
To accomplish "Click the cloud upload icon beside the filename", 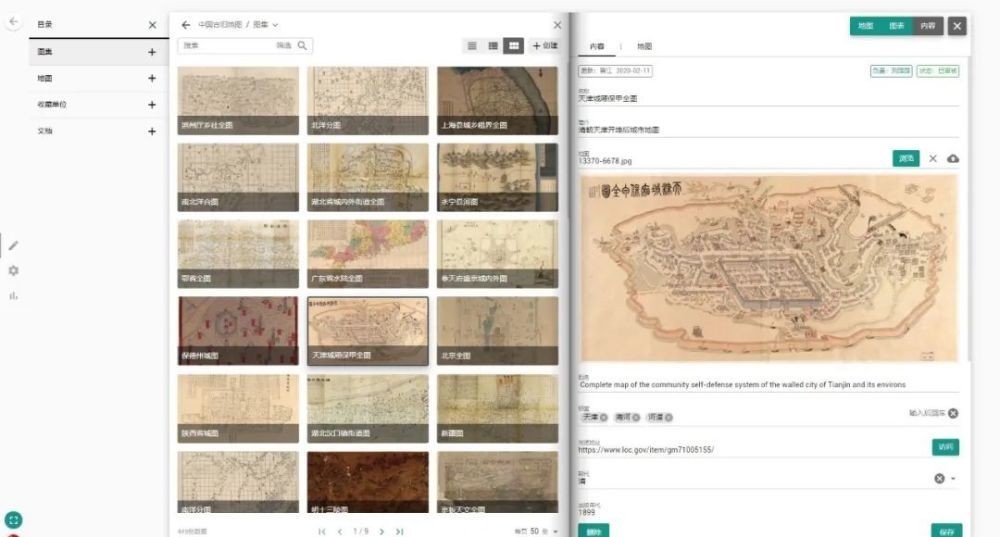I will (952, 159).
